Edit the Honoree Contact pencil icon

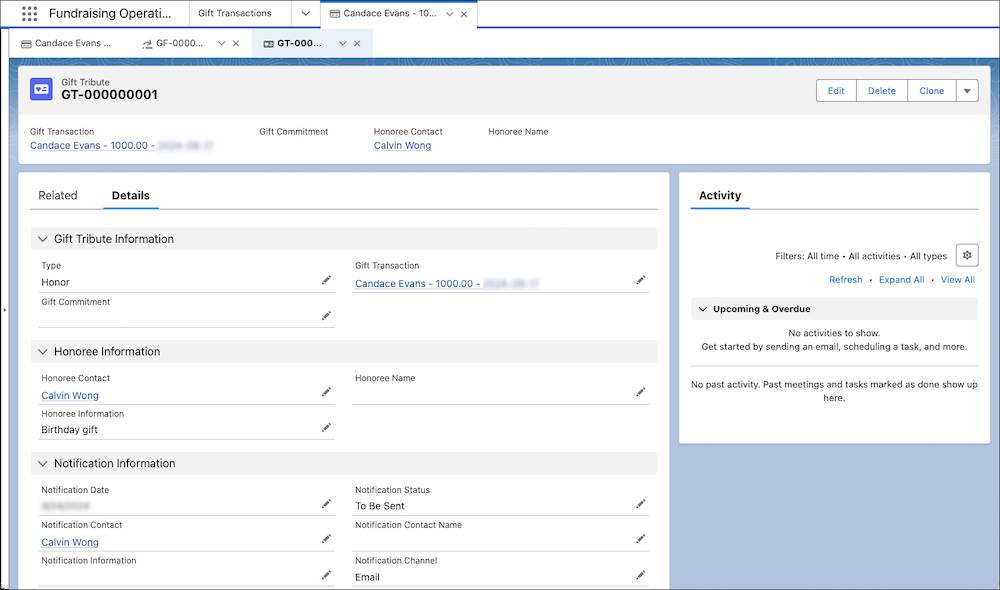(327, 392)
